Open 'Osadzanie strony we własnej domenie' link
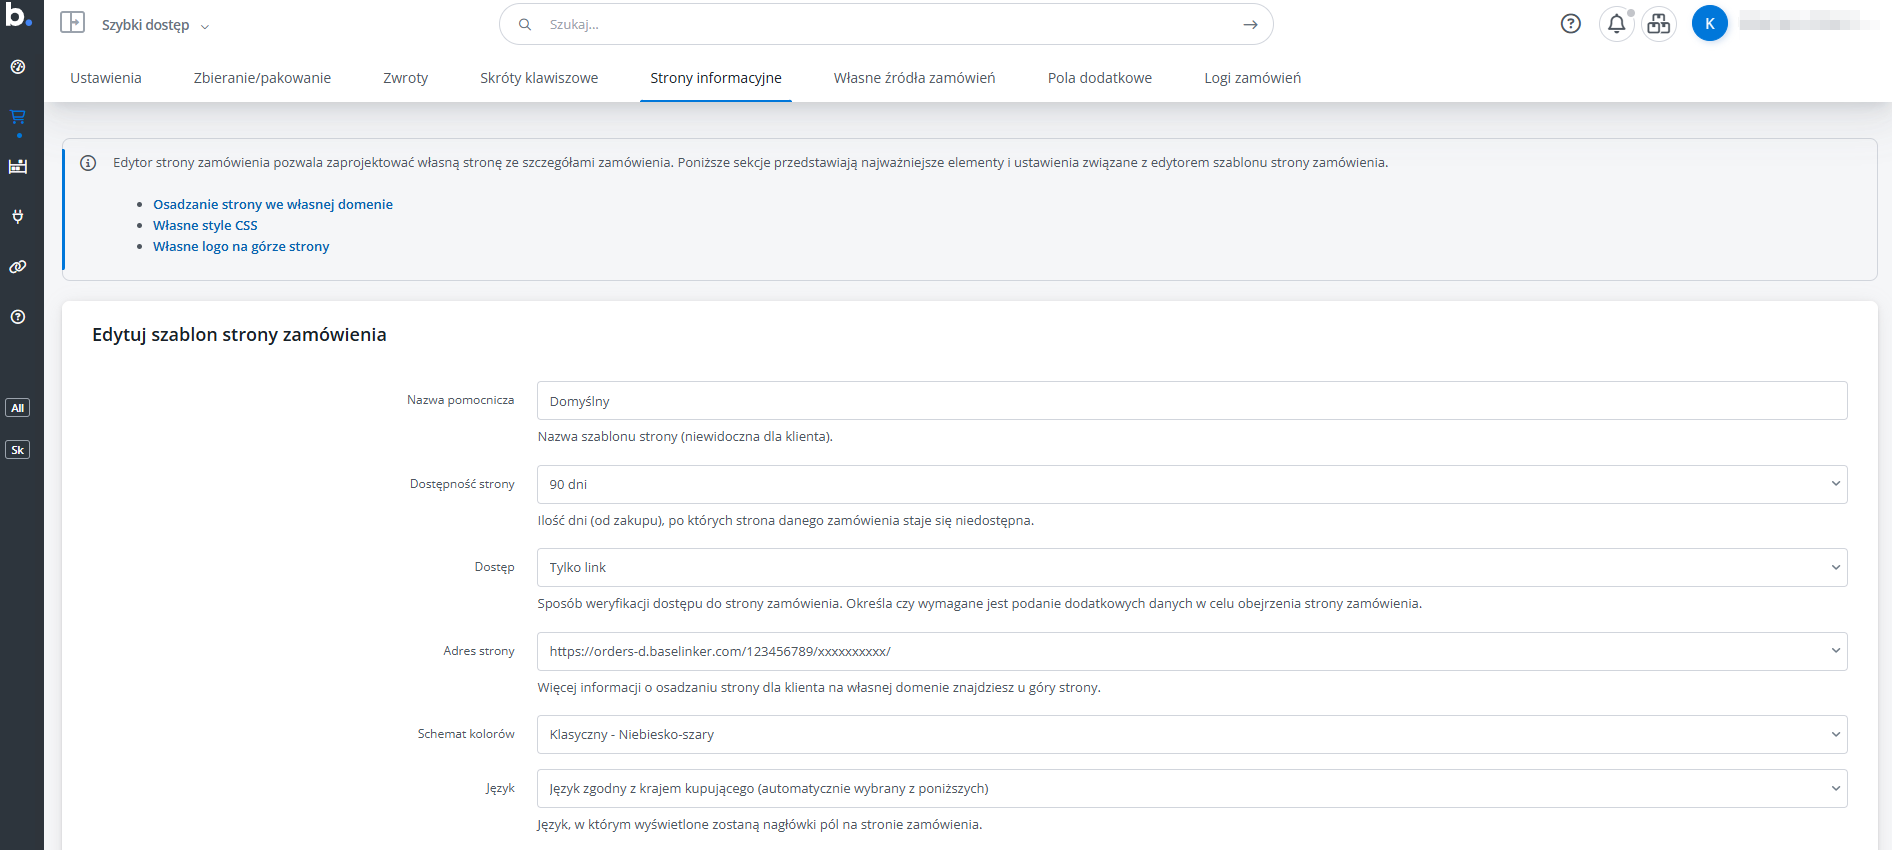The width and height of the screenshot is (1892, 850). (272, 204)
